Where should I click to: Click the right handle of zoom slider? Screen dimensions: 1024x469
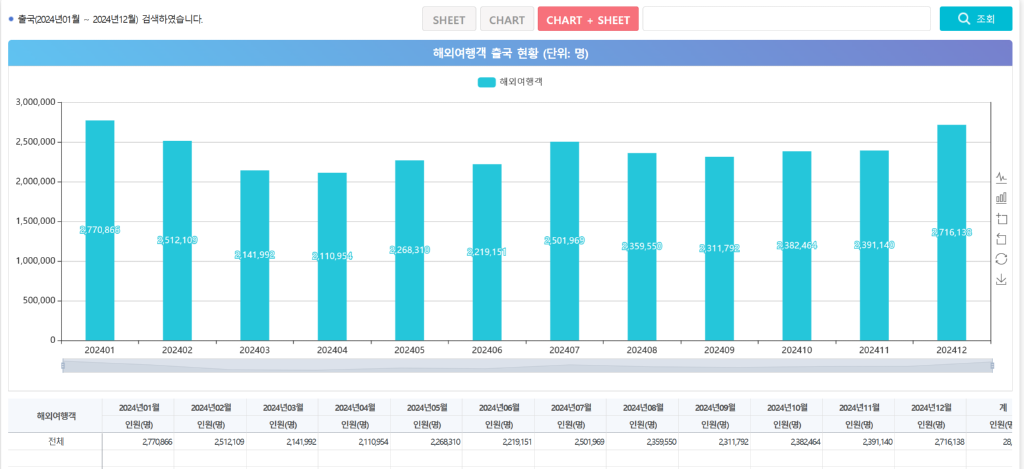pos(992,366)
